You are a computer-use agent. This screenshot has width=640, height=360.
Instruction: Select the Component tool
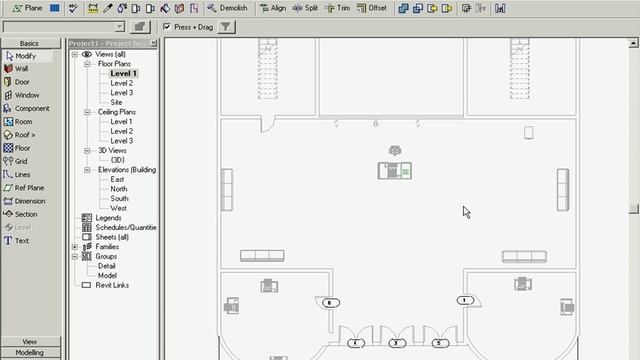pyautogui.click(x=27, y=108)
